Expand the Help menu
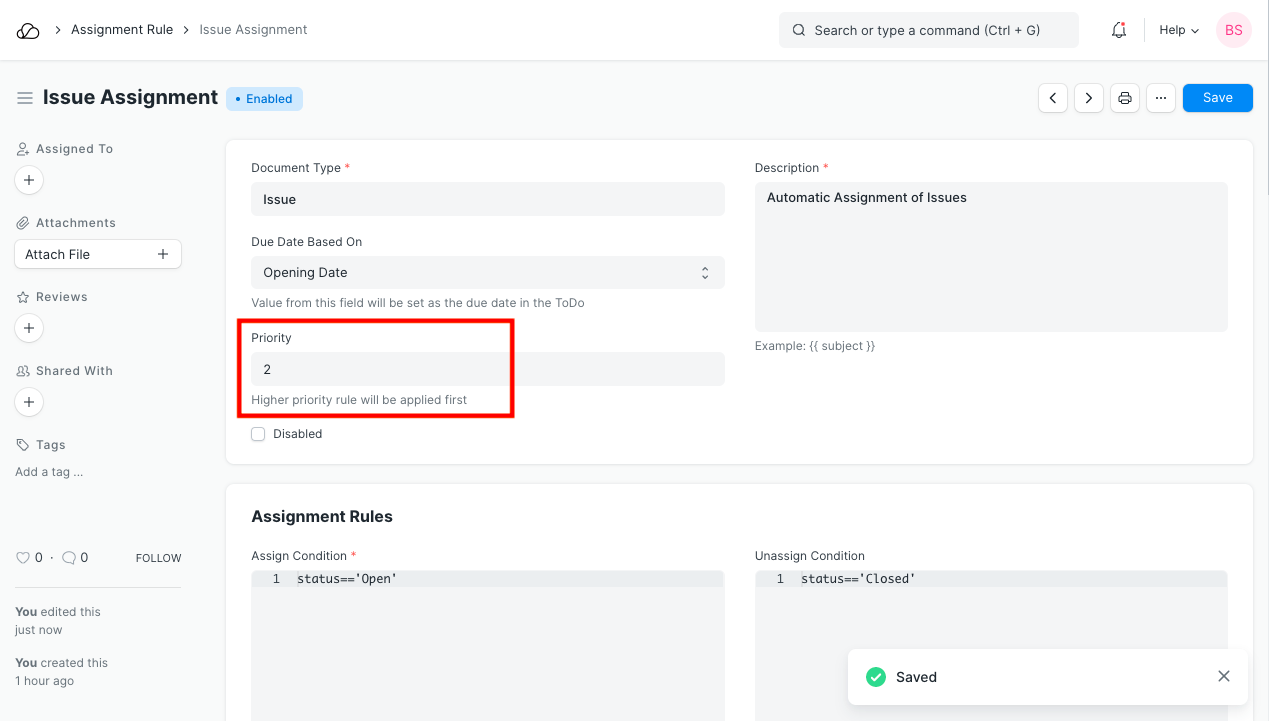The width and height of the screenshot is (1269, 721). coord(1178,30)
